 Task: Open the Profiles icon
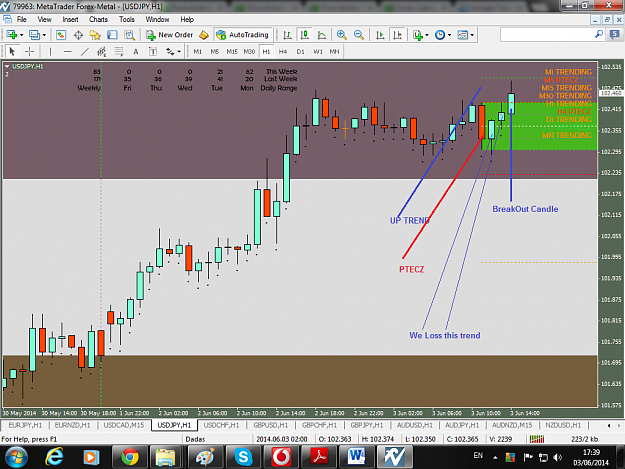coord(35,35)
